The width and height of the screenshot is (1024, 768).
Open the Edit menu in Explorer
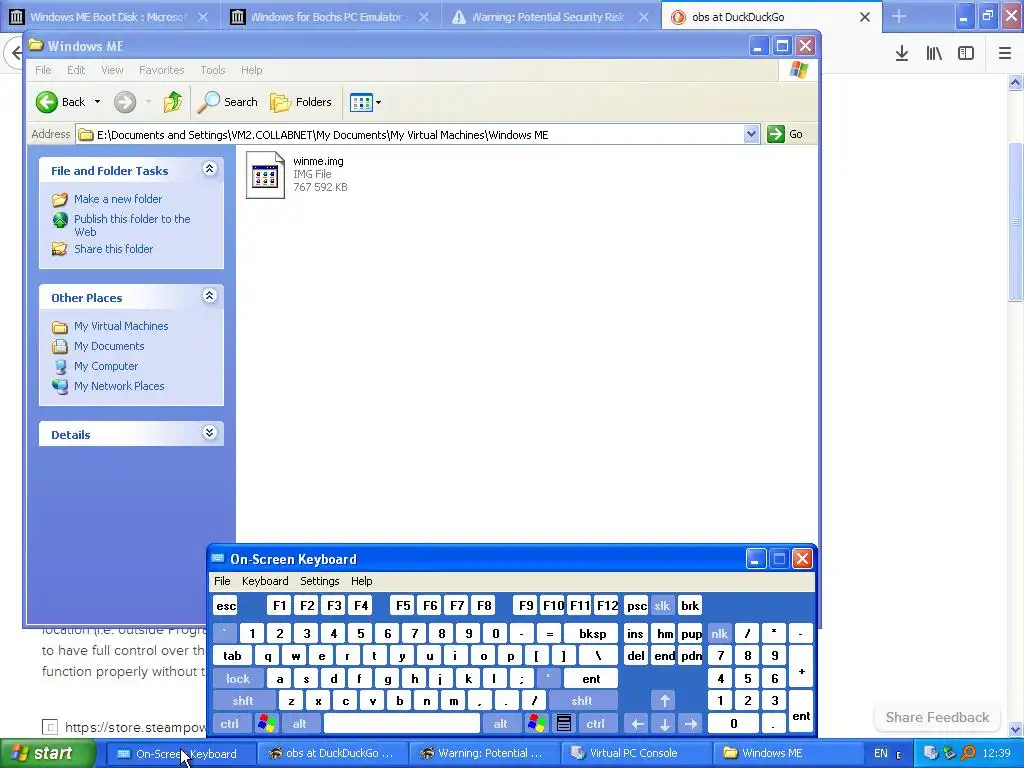click(x=76, y=70)
